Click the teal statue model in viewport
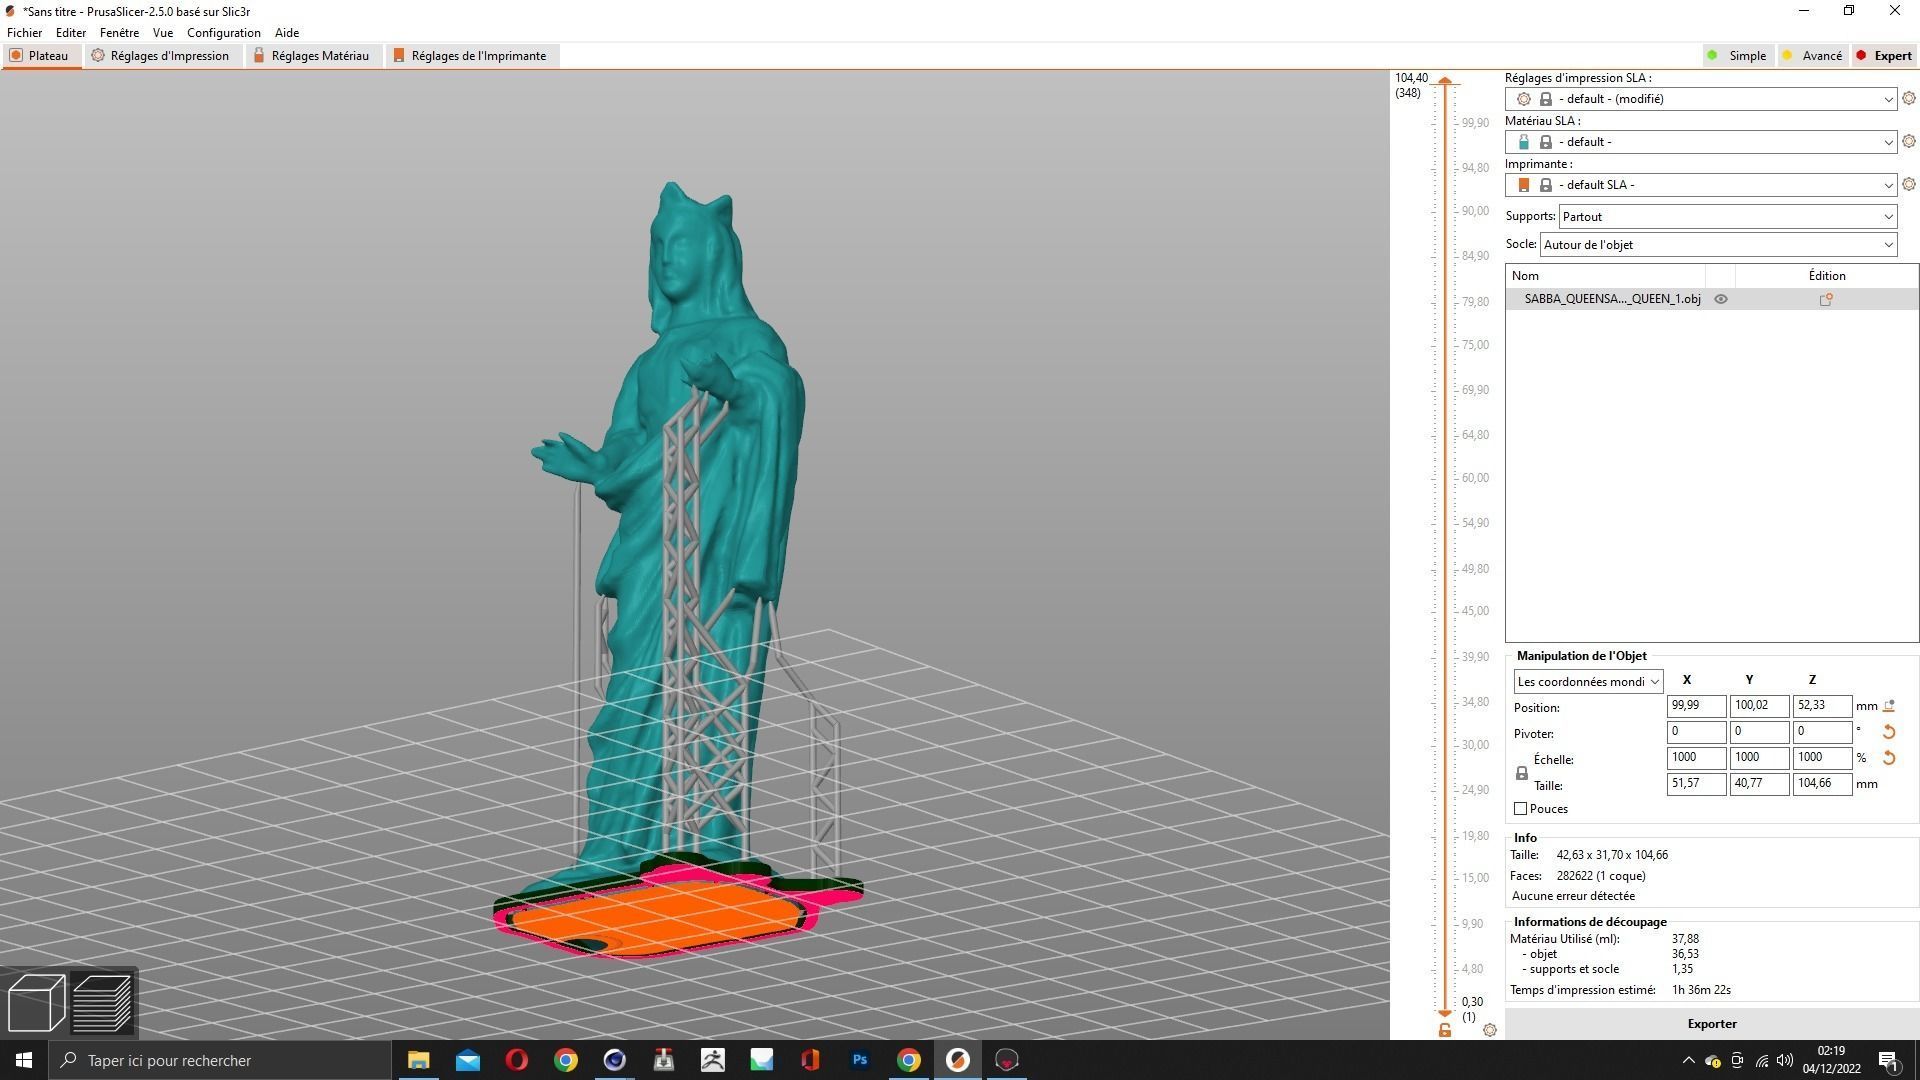 pyautogui.click(x=690, y=540)
